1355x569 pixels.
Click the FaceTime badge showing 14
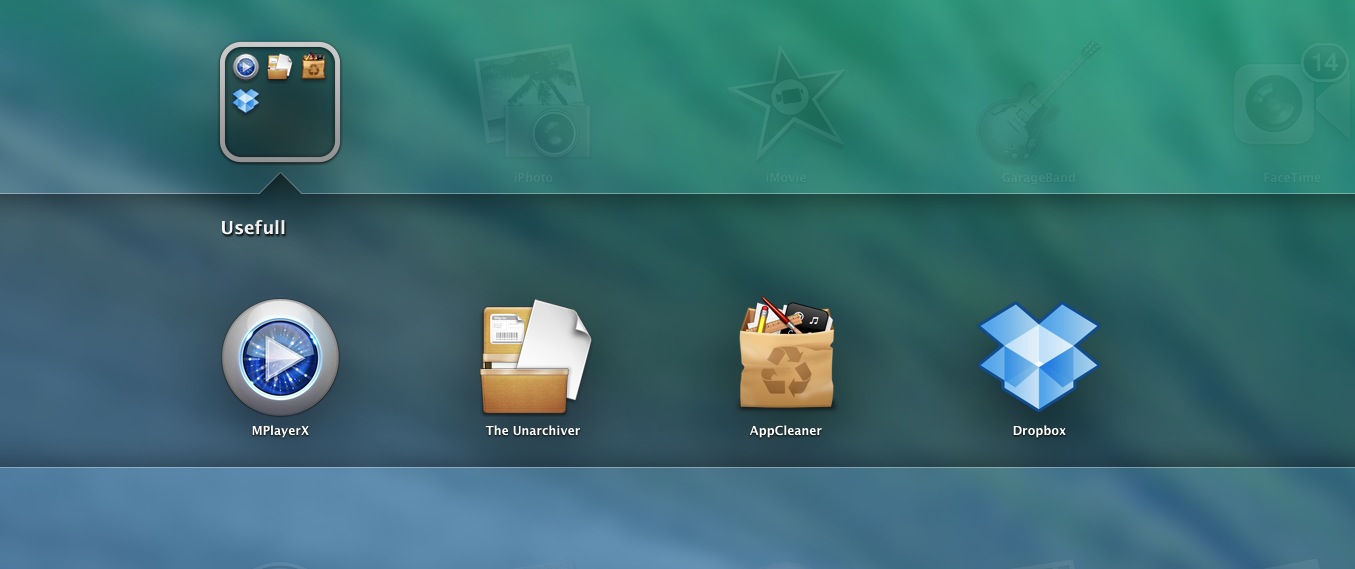click(1325, 64)
